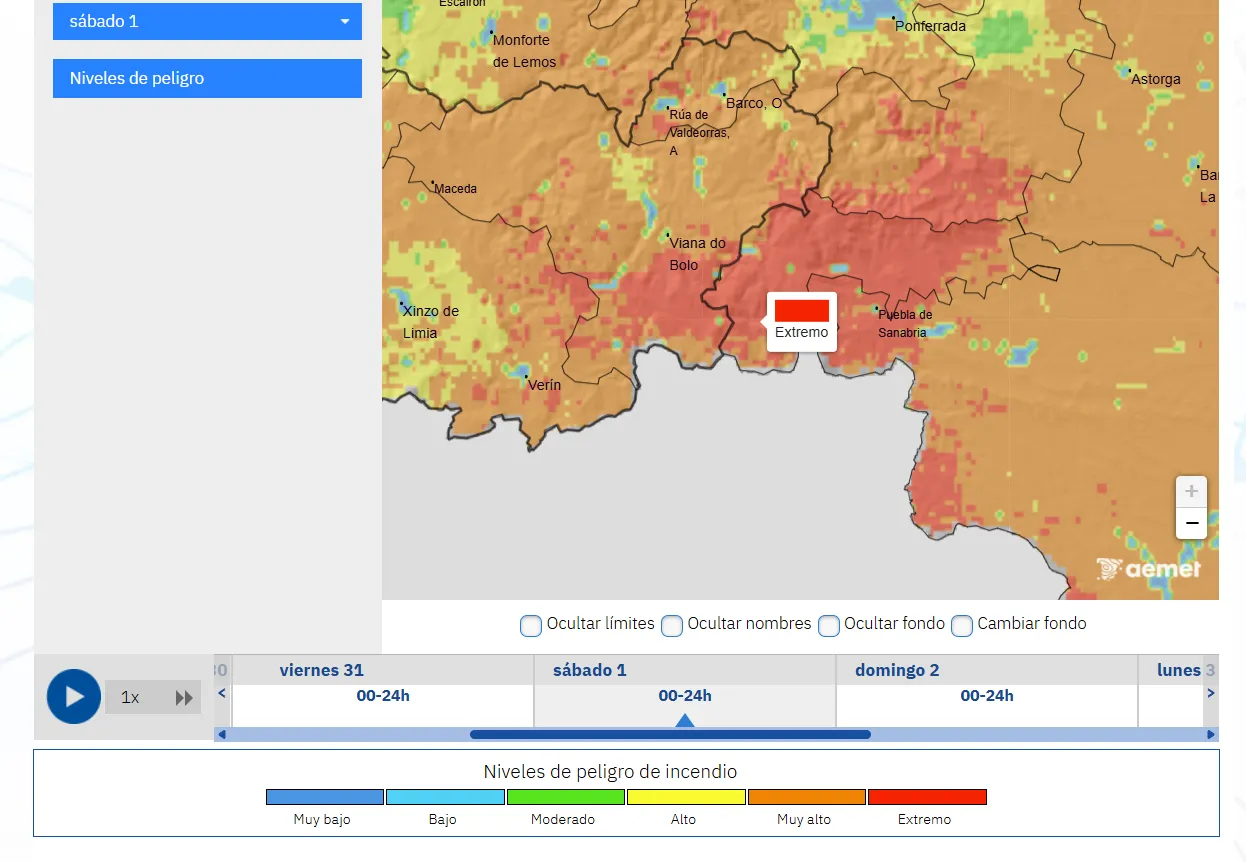Screen dimensions: 1246x862
Task: Click the 1x playback speed label
Action: 130,698
